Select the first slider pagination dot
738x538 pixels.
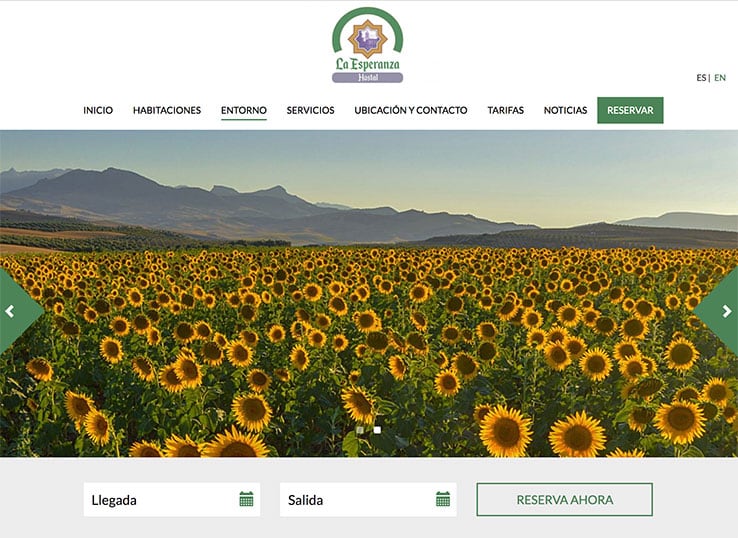[360, 430]
